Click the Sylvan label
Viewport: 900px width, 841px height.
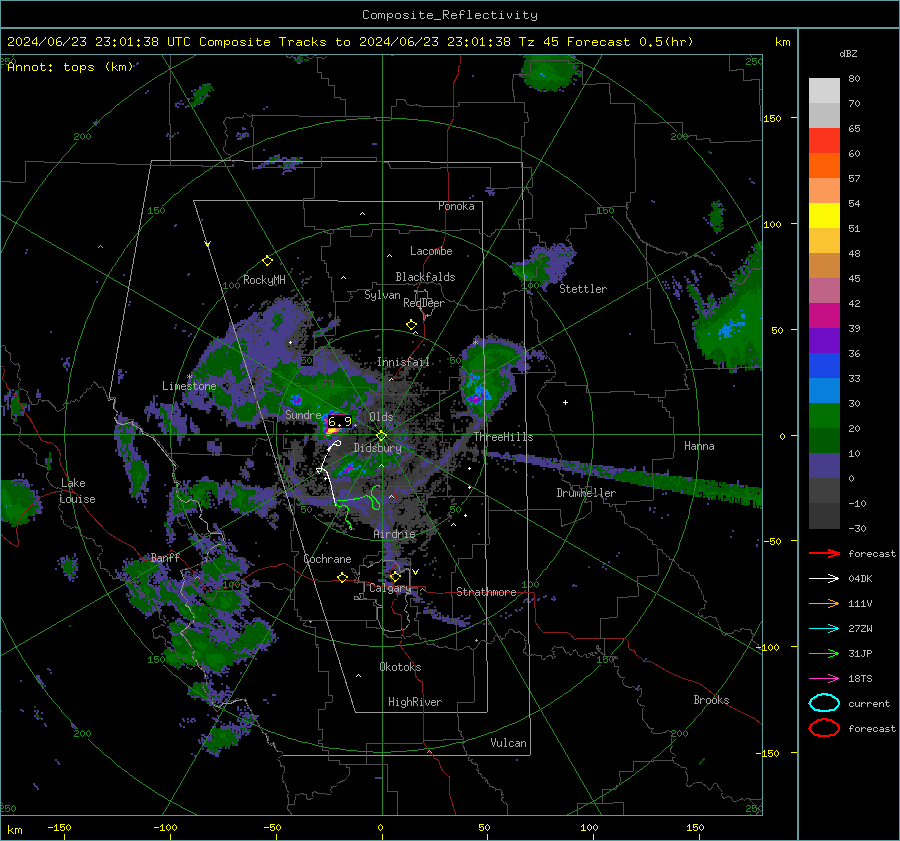tap(382, 295)
